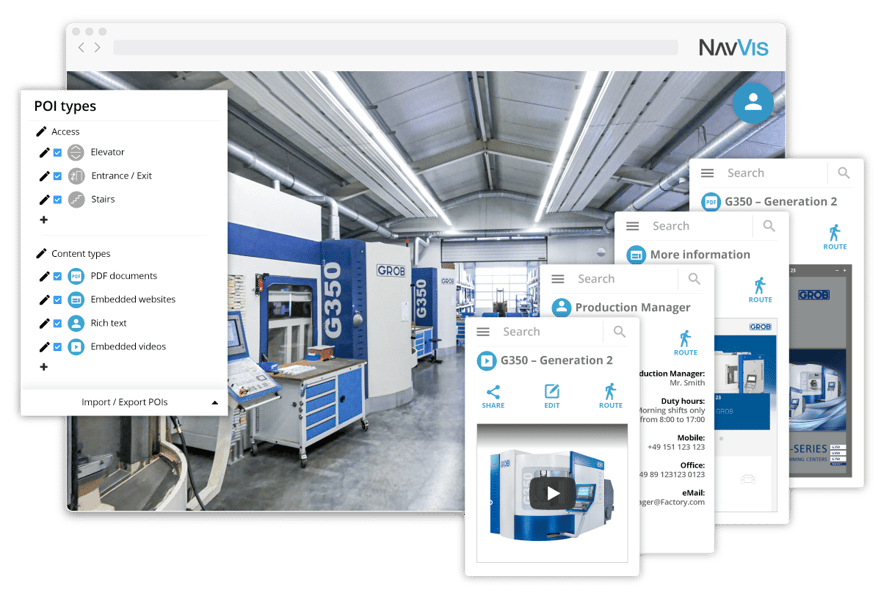Go back with the browser arrow
This screenshot has height=593, width=881.
click(81, 47)
